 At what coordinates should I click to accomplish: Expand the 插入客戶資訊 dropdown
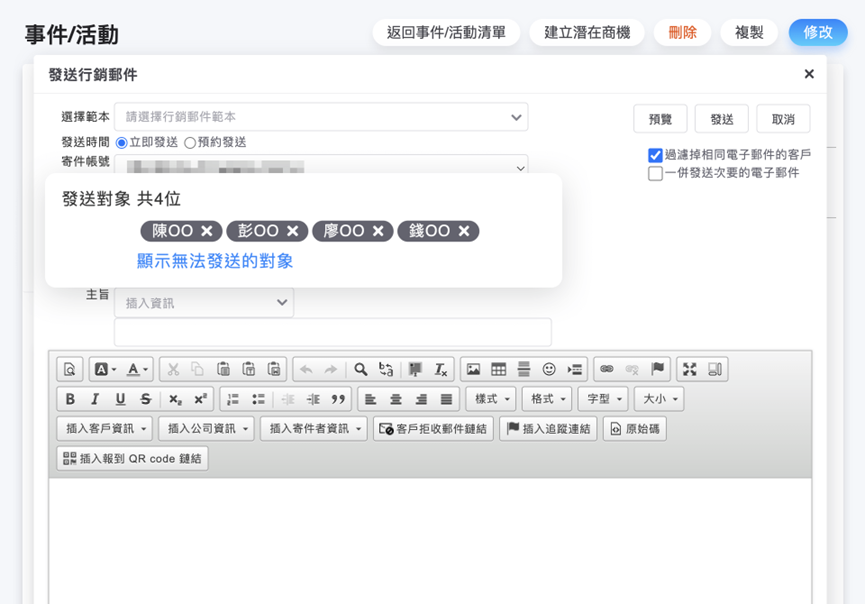(105, 429)
